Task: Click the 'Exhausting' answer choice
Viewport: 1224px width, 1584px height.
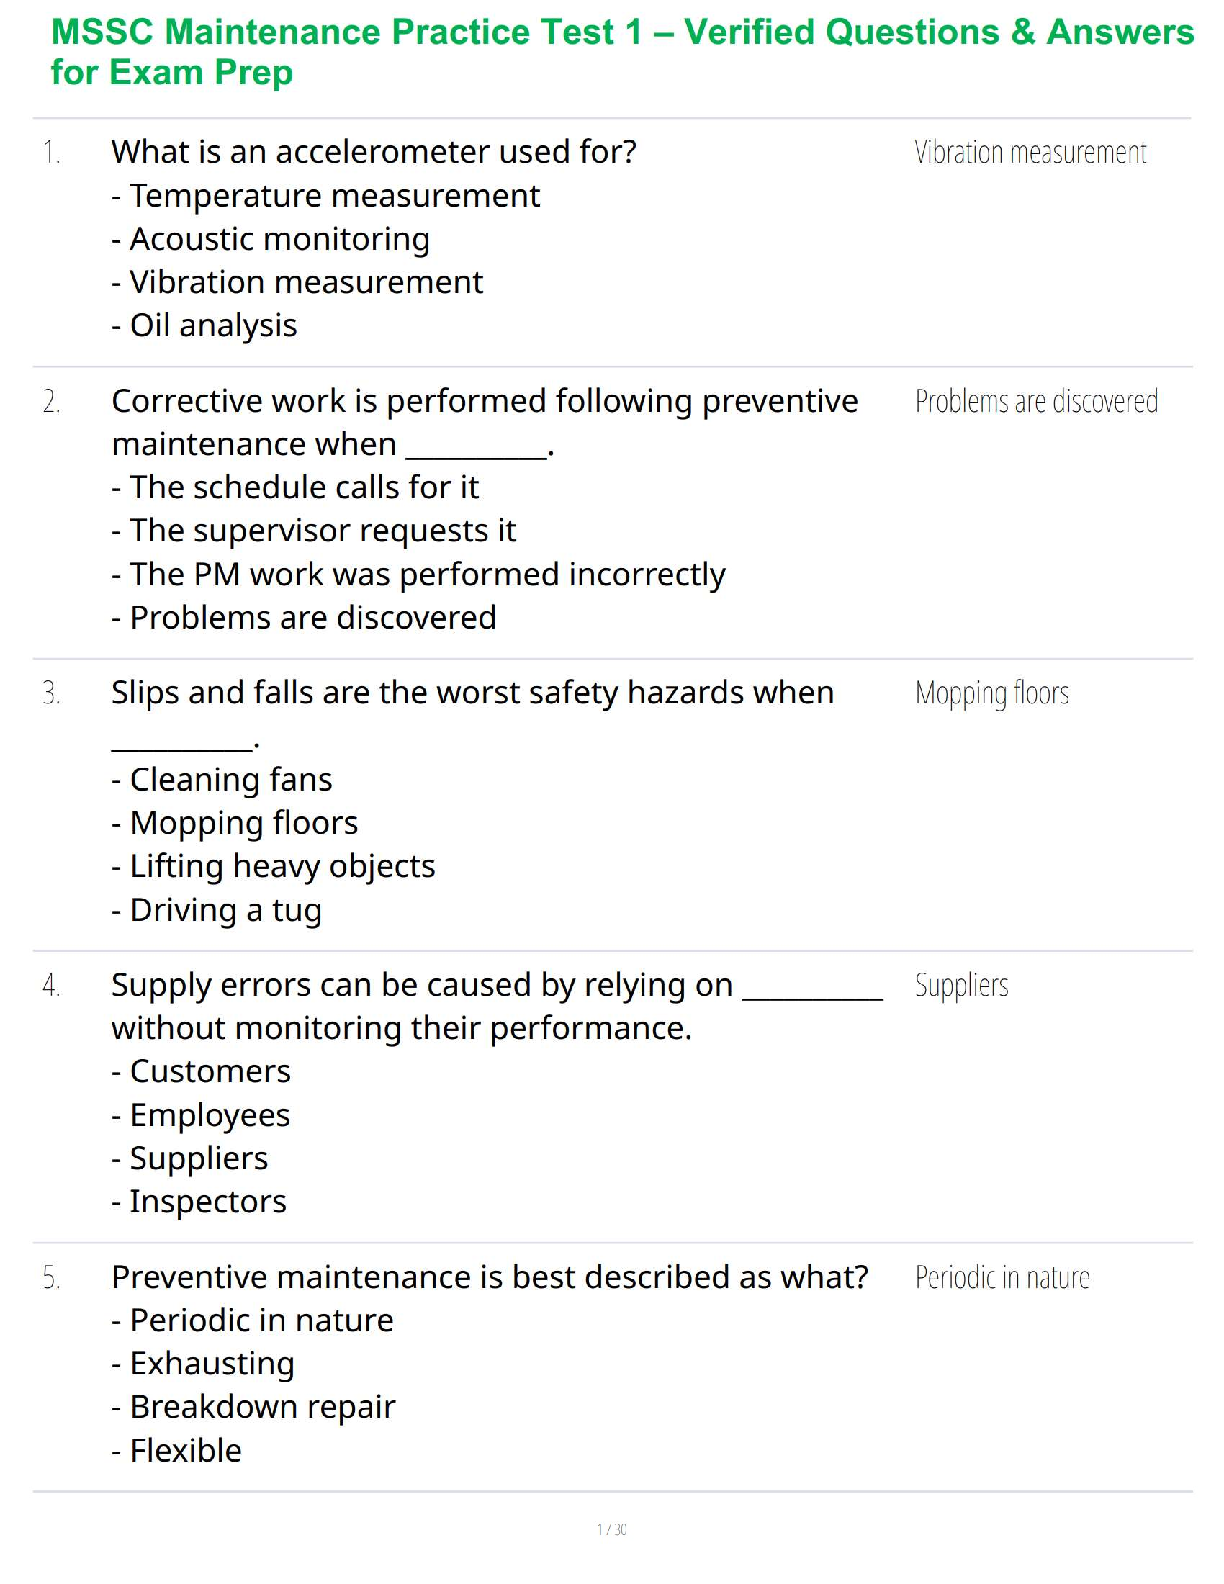Action: [212, 1363]
